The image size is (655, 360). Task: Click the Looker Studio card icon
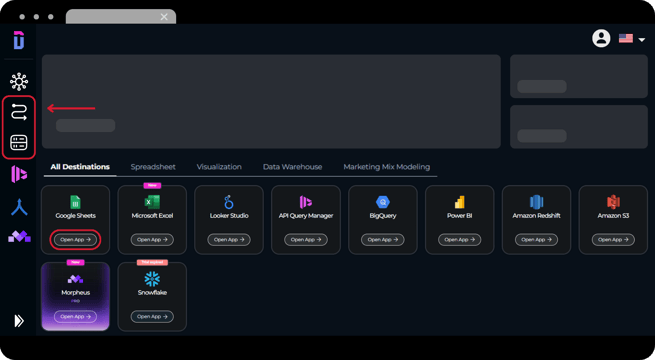[x=229, y=202]
